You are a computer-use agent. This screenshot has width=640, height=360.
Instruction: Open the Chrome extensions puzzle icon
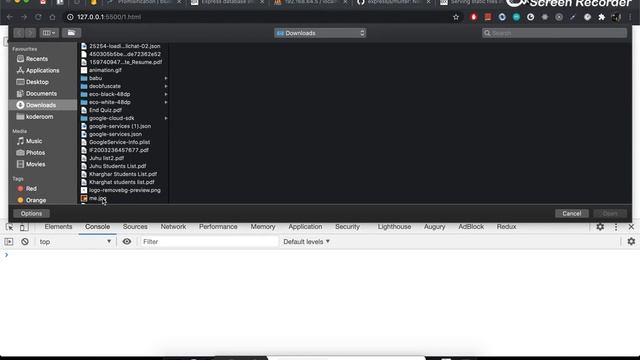[x=602, y=17]
